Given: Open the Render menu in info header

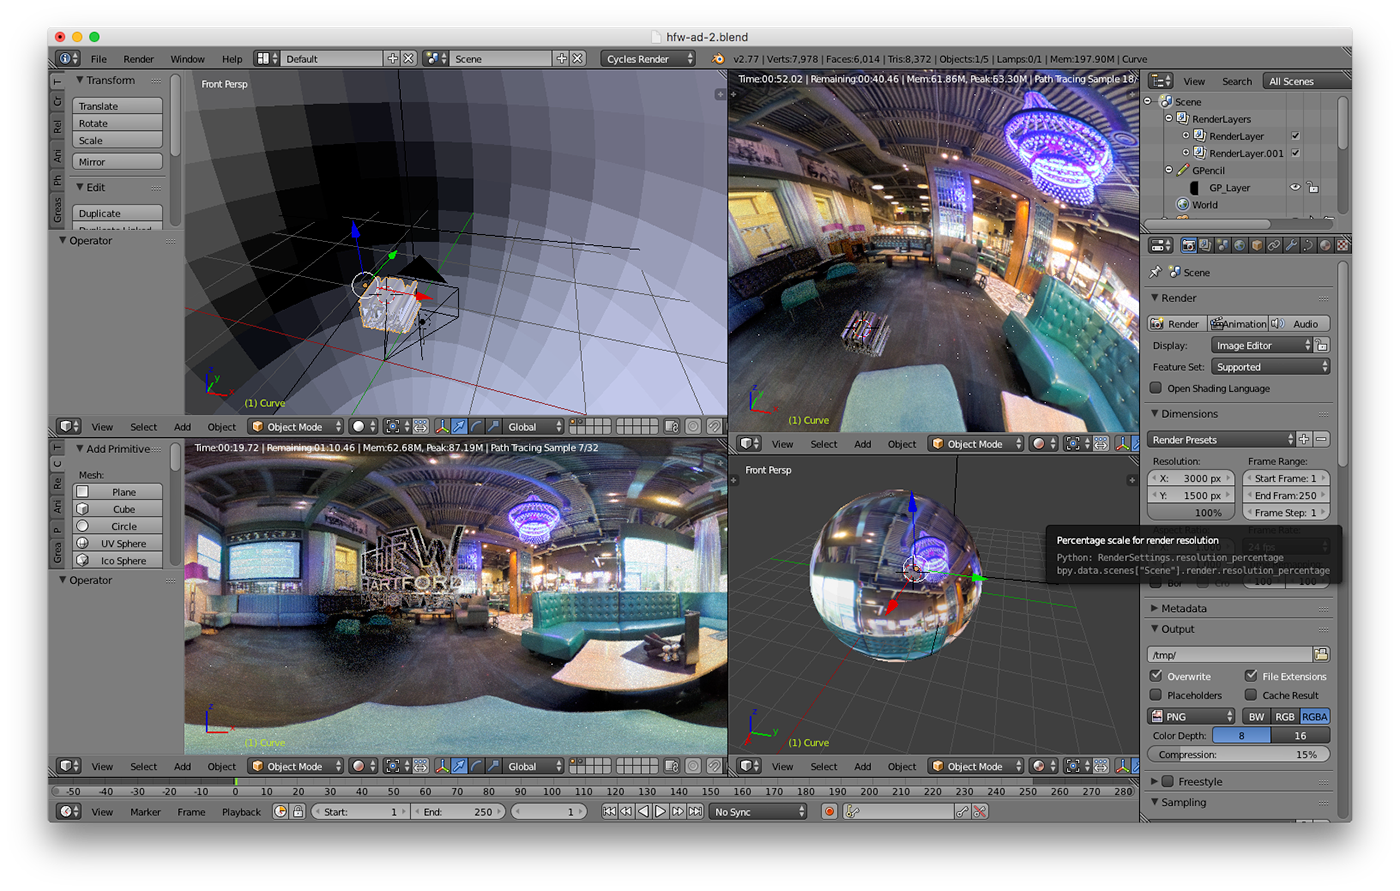Looking at the screenshot, I should [x=139, y=59].
